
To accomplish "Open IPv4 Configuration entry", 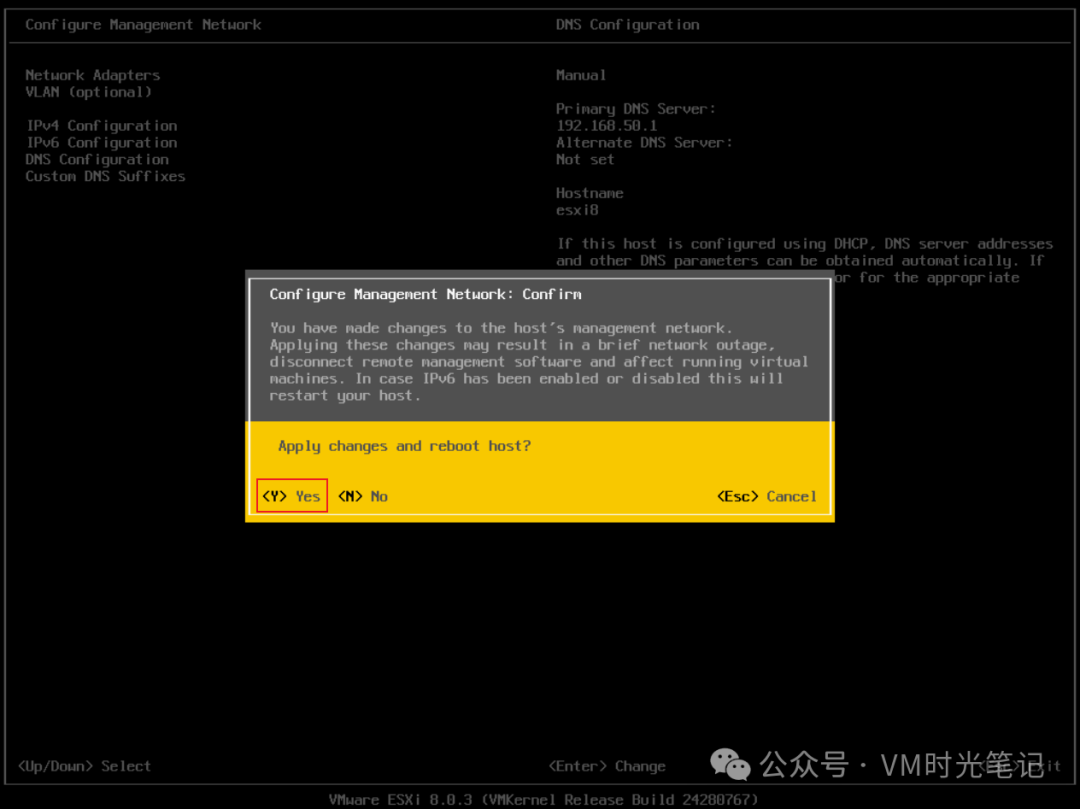I will click(x=101, y=125).
